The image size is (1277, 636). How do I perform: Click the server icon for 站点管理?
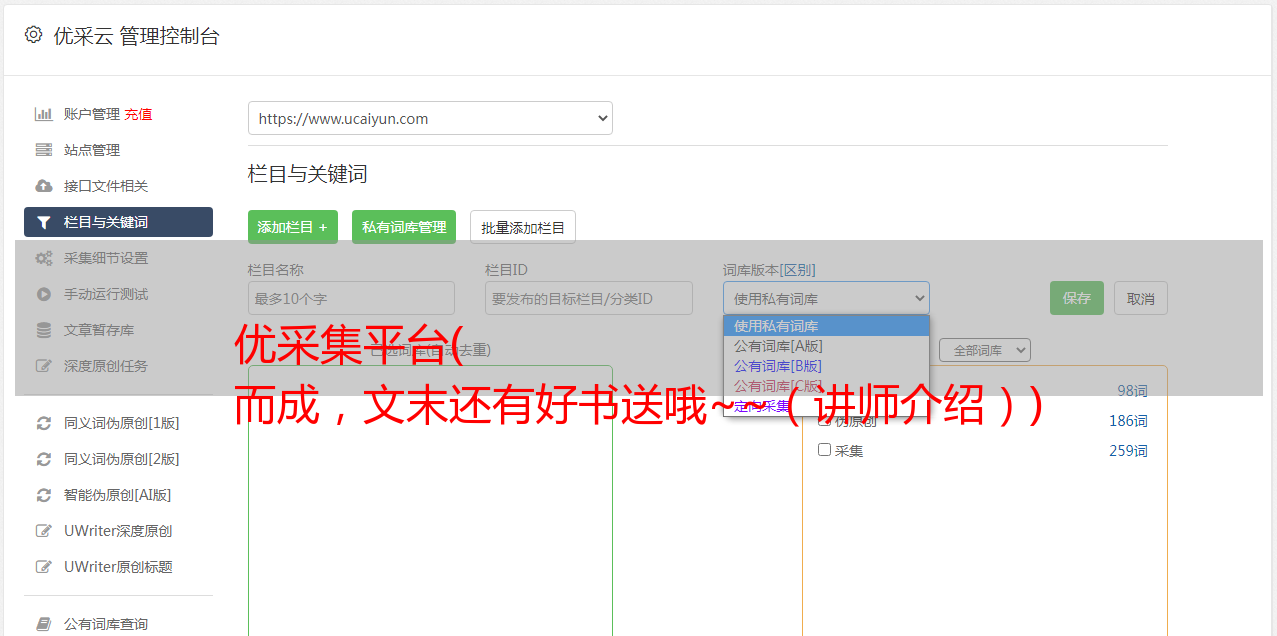[43, 150]
